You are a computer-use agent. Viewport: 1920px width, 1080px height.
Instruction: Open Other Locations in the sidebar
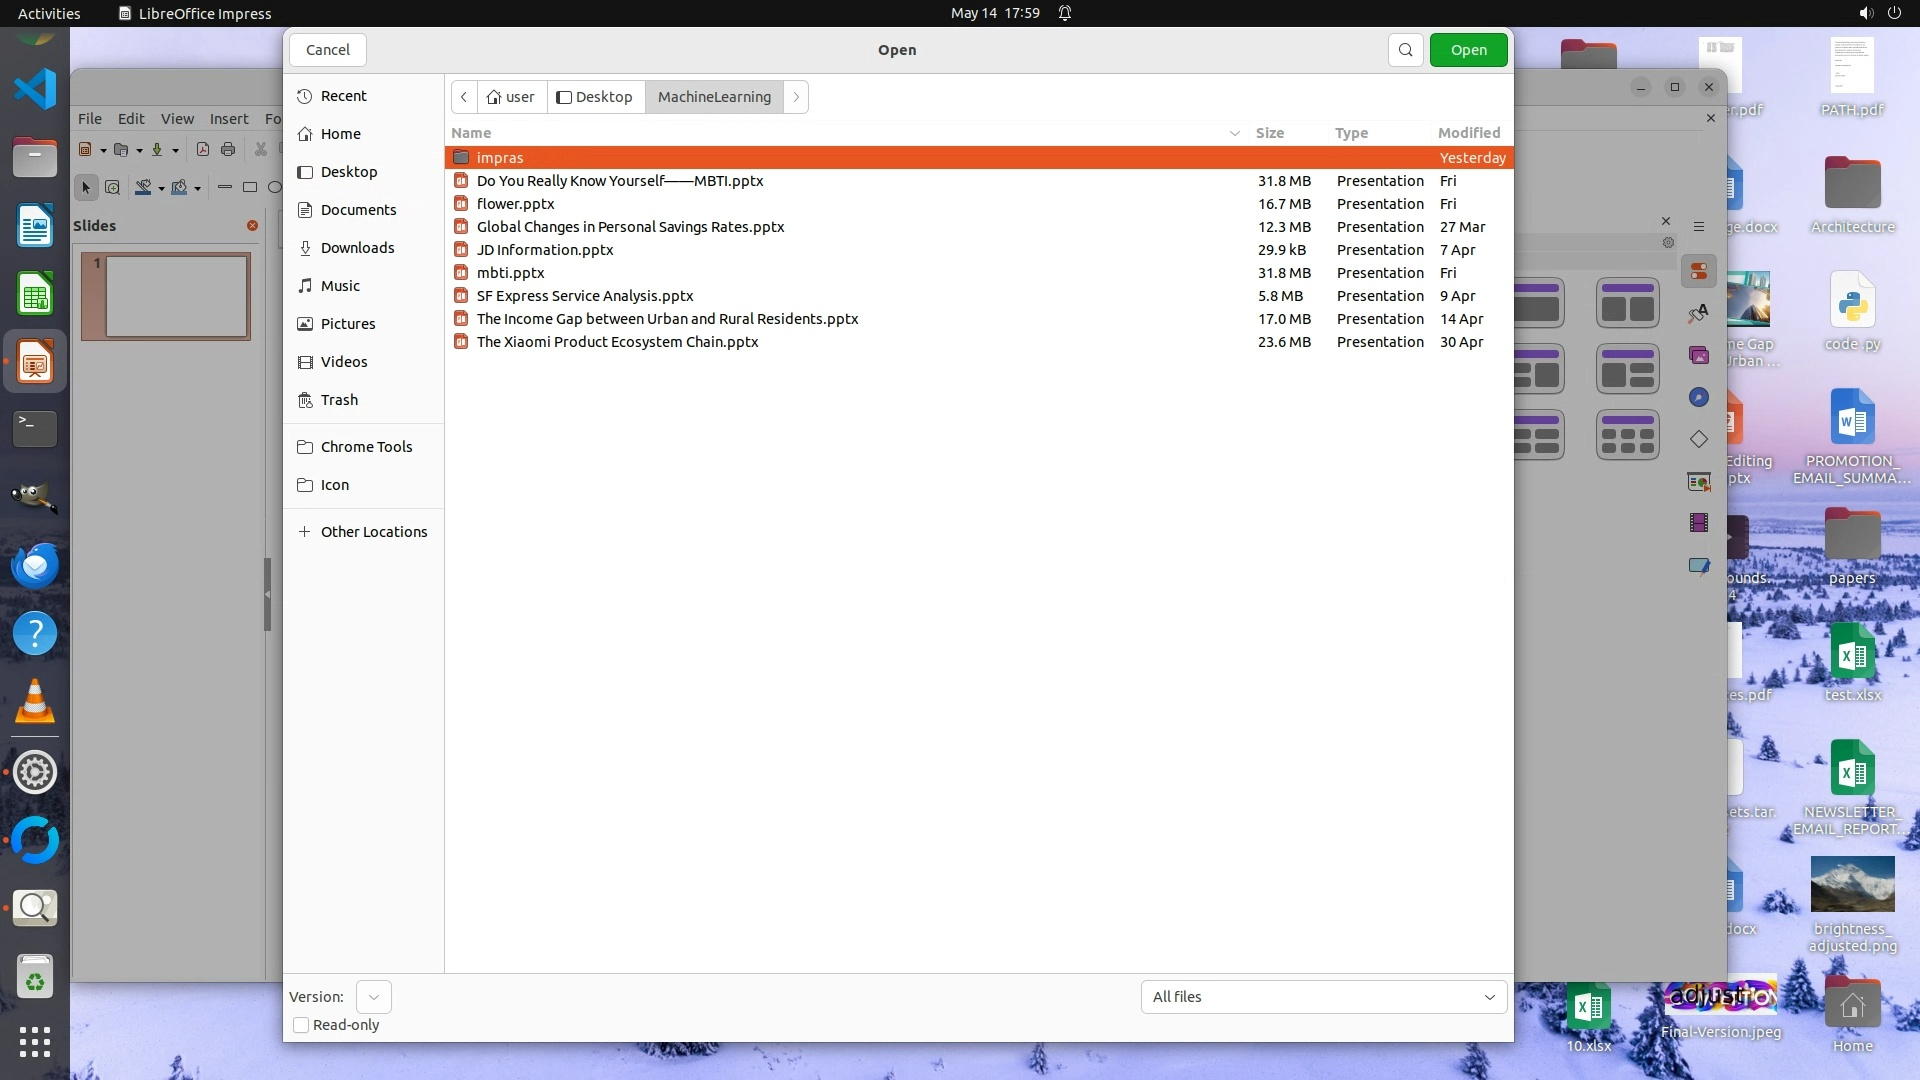pos(373,532)
